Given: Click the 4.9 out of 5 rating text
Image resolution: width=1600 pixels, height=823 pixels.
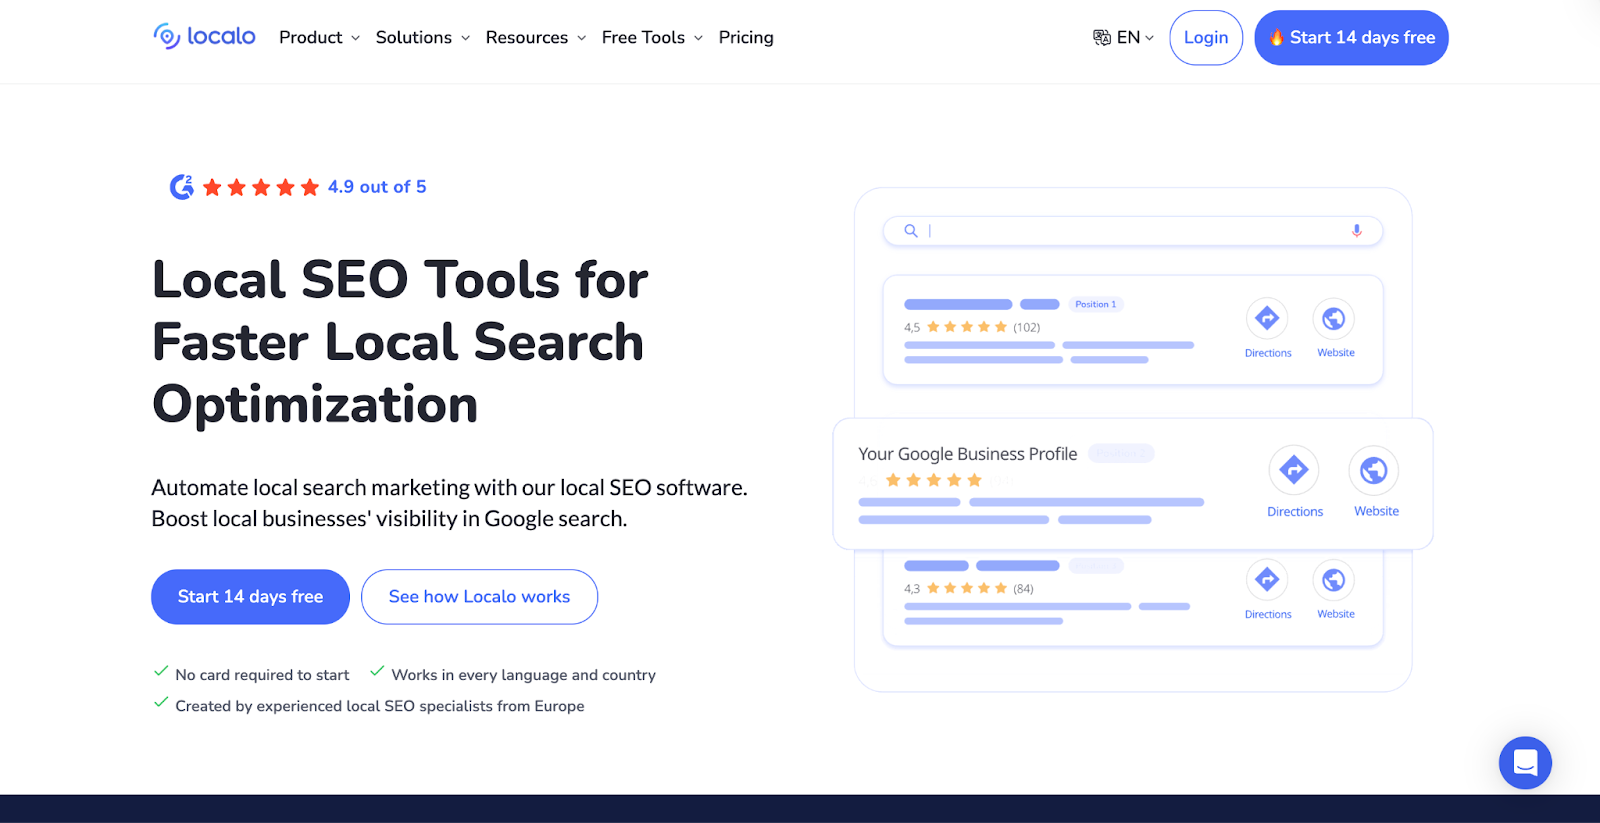Looking at the screenshot, I should tap(377, 187).
